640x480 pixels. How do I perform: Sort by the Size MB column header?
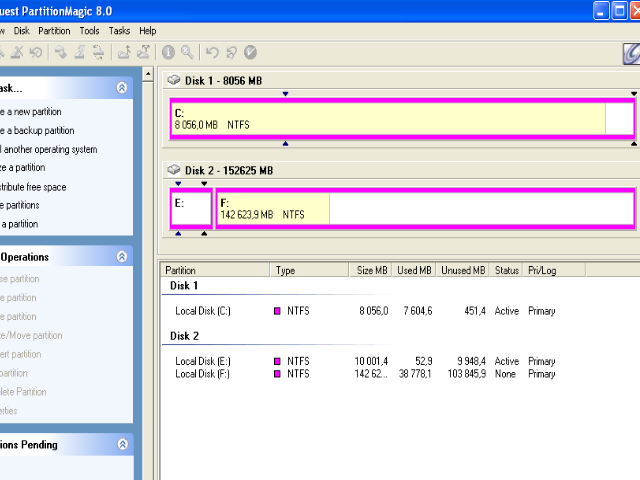[371, 270]
